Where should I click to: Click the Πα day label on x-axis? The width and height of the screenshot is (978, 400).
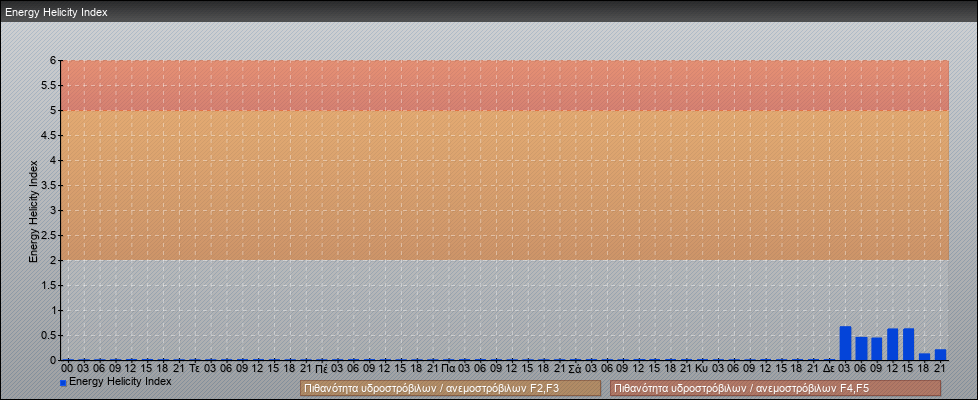[448, 369]
